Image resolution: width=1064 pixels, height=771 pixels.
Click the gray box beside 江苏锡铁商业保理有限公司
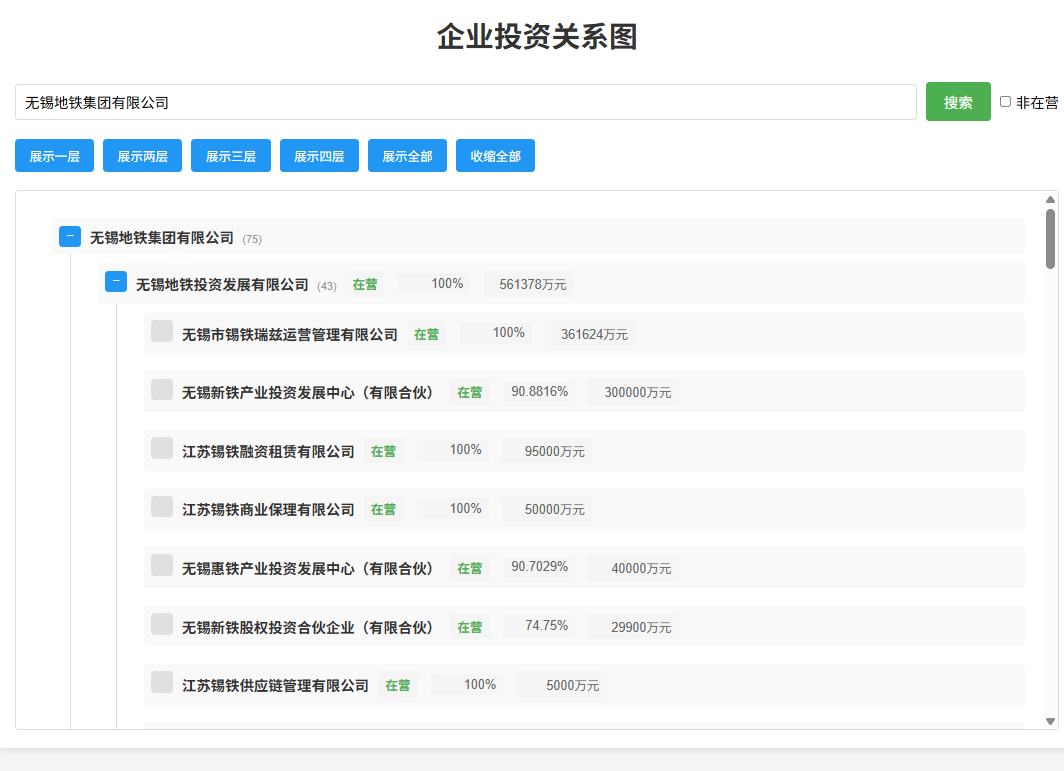(162, 507)
